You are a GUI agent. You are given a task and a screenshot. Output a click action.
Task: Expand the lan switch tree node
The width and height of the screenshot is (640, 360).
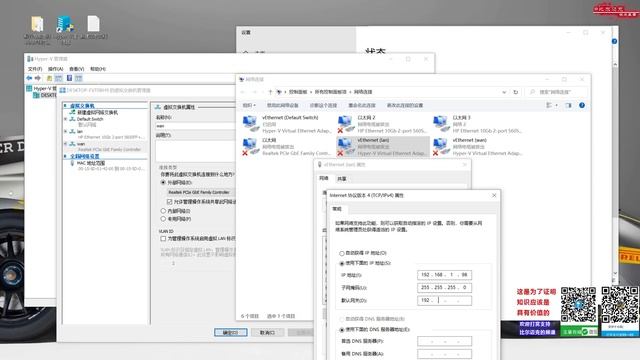coord(66,131)
